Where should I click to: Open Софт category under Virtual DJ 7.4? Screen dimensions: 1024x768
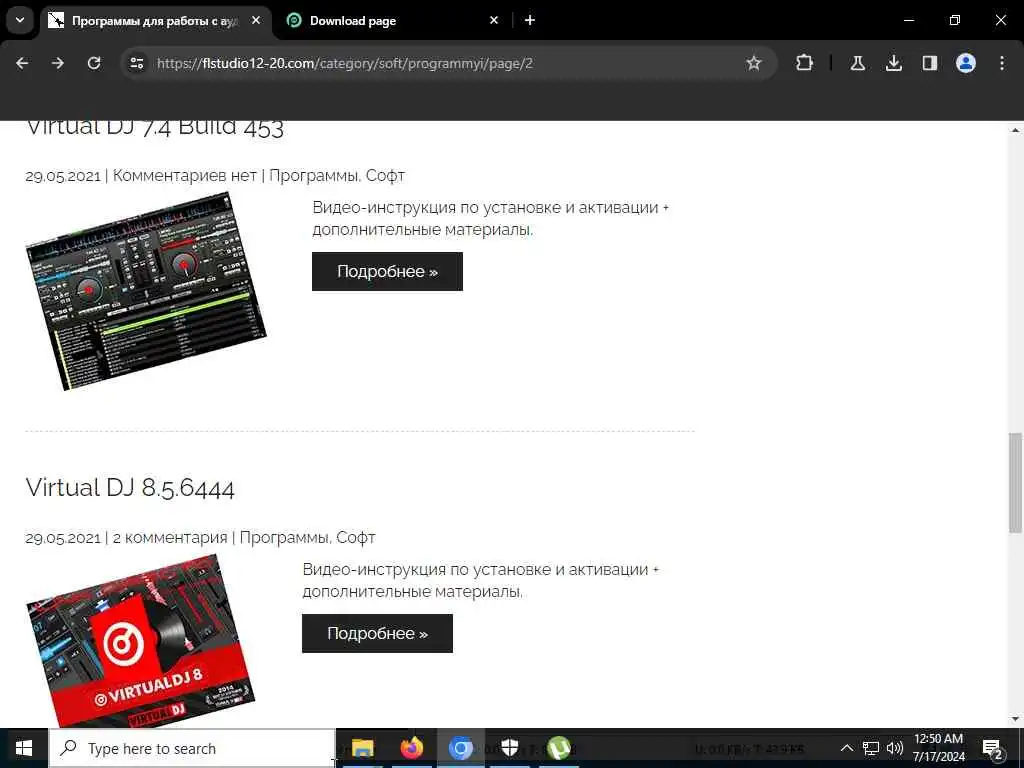click(385, 176)
